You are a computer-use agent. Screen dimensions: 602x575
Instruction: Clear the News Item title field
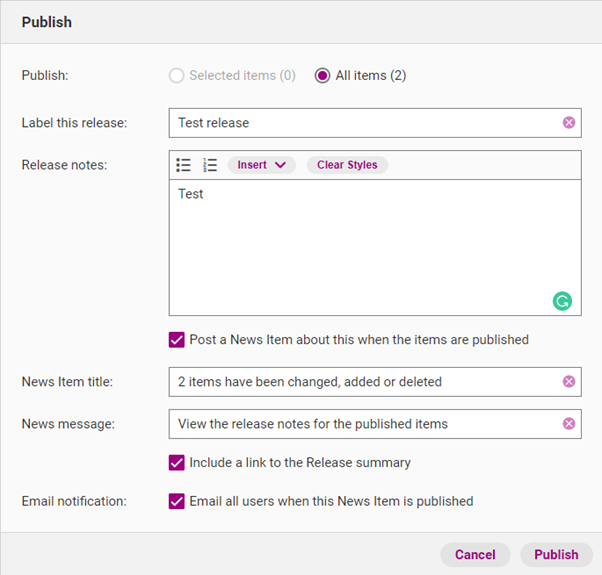click(569, 381)
